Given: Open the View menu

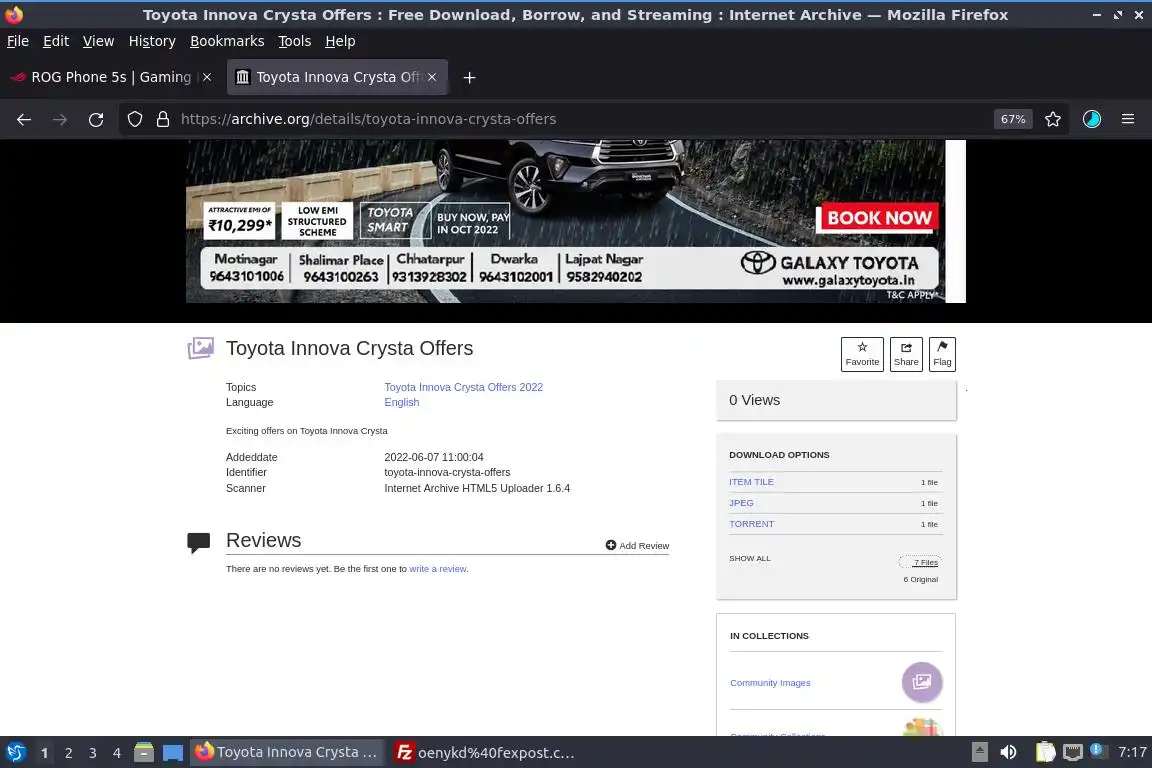Looking at the screenshot, I should pos(98,41).
